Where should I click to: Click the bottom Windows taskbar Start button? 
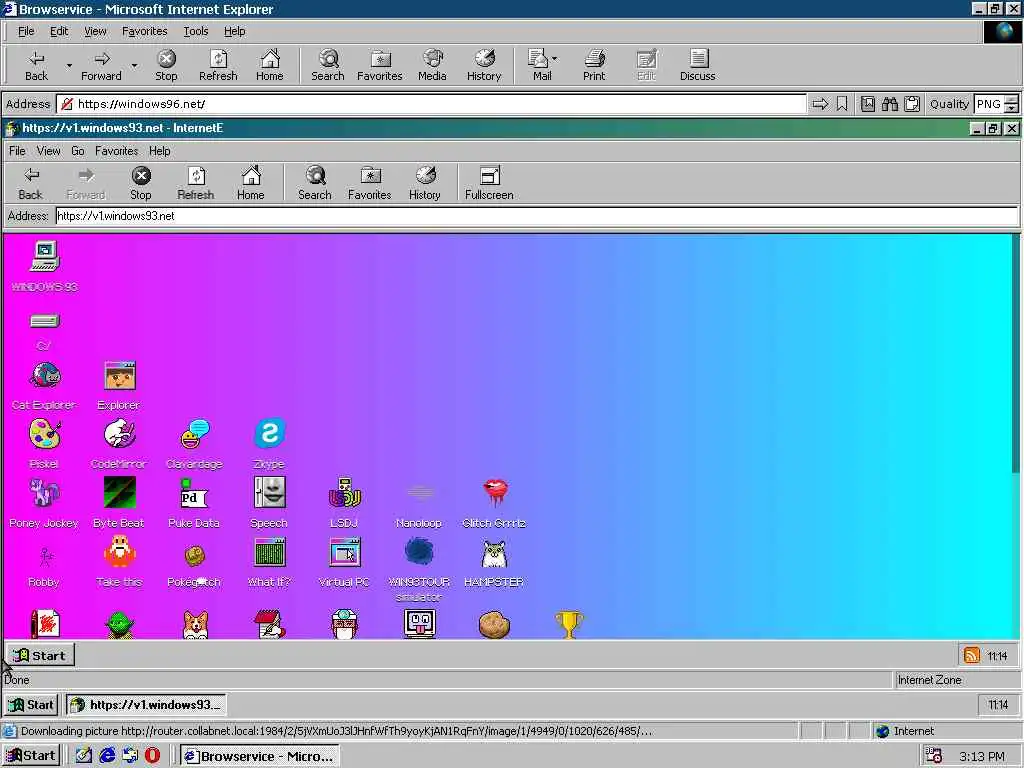point(31,756)
